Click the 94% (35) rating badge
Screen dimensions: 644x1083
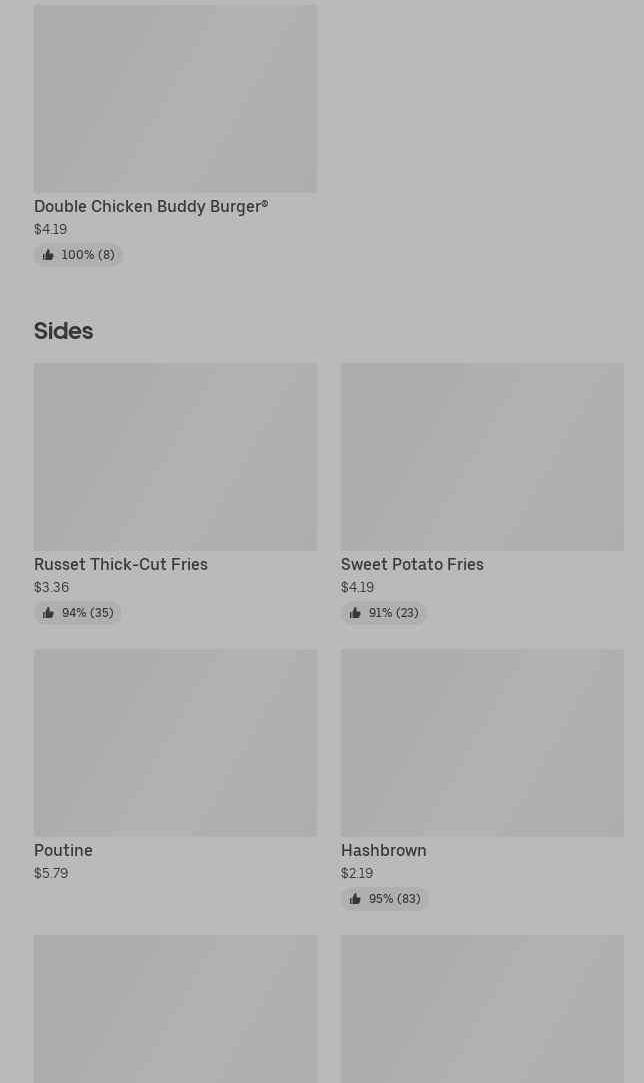77,613
